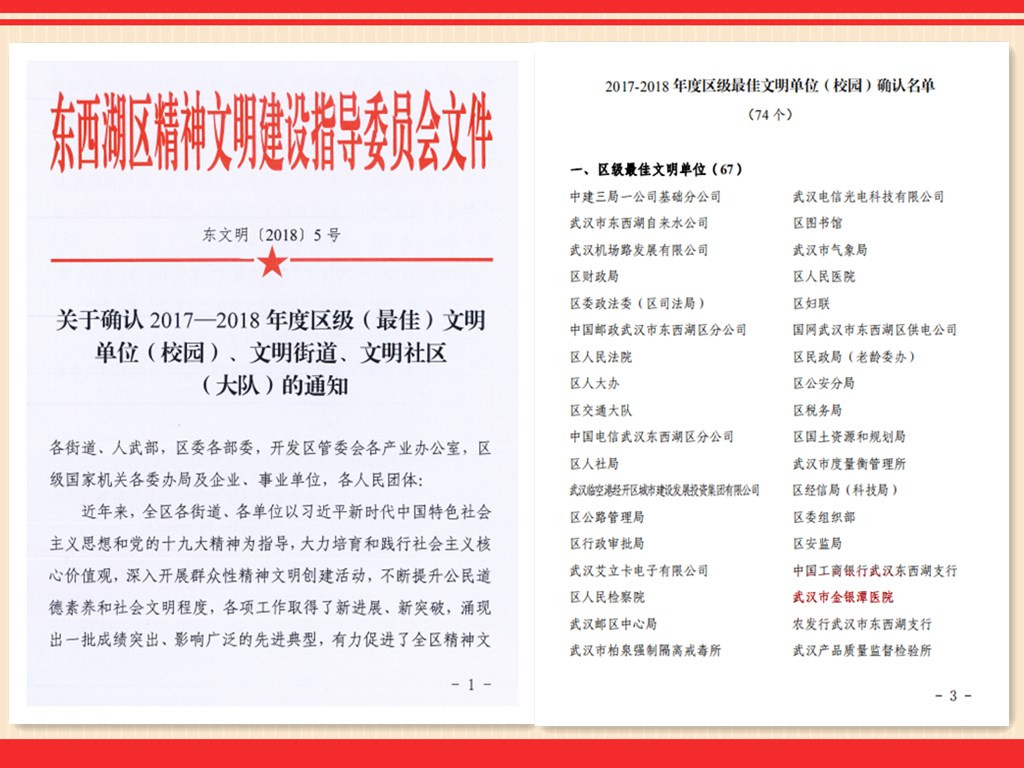Click the entry 区财政局
This screenshot has width=1024, height=768.
point(594,277)
